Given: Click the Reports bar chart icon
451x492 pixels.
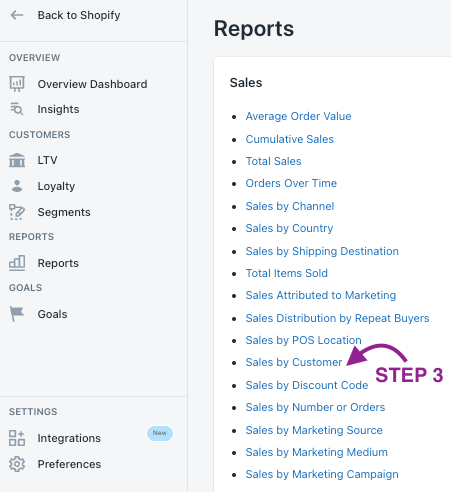Looking at the screenshot, I should (17, 263).
